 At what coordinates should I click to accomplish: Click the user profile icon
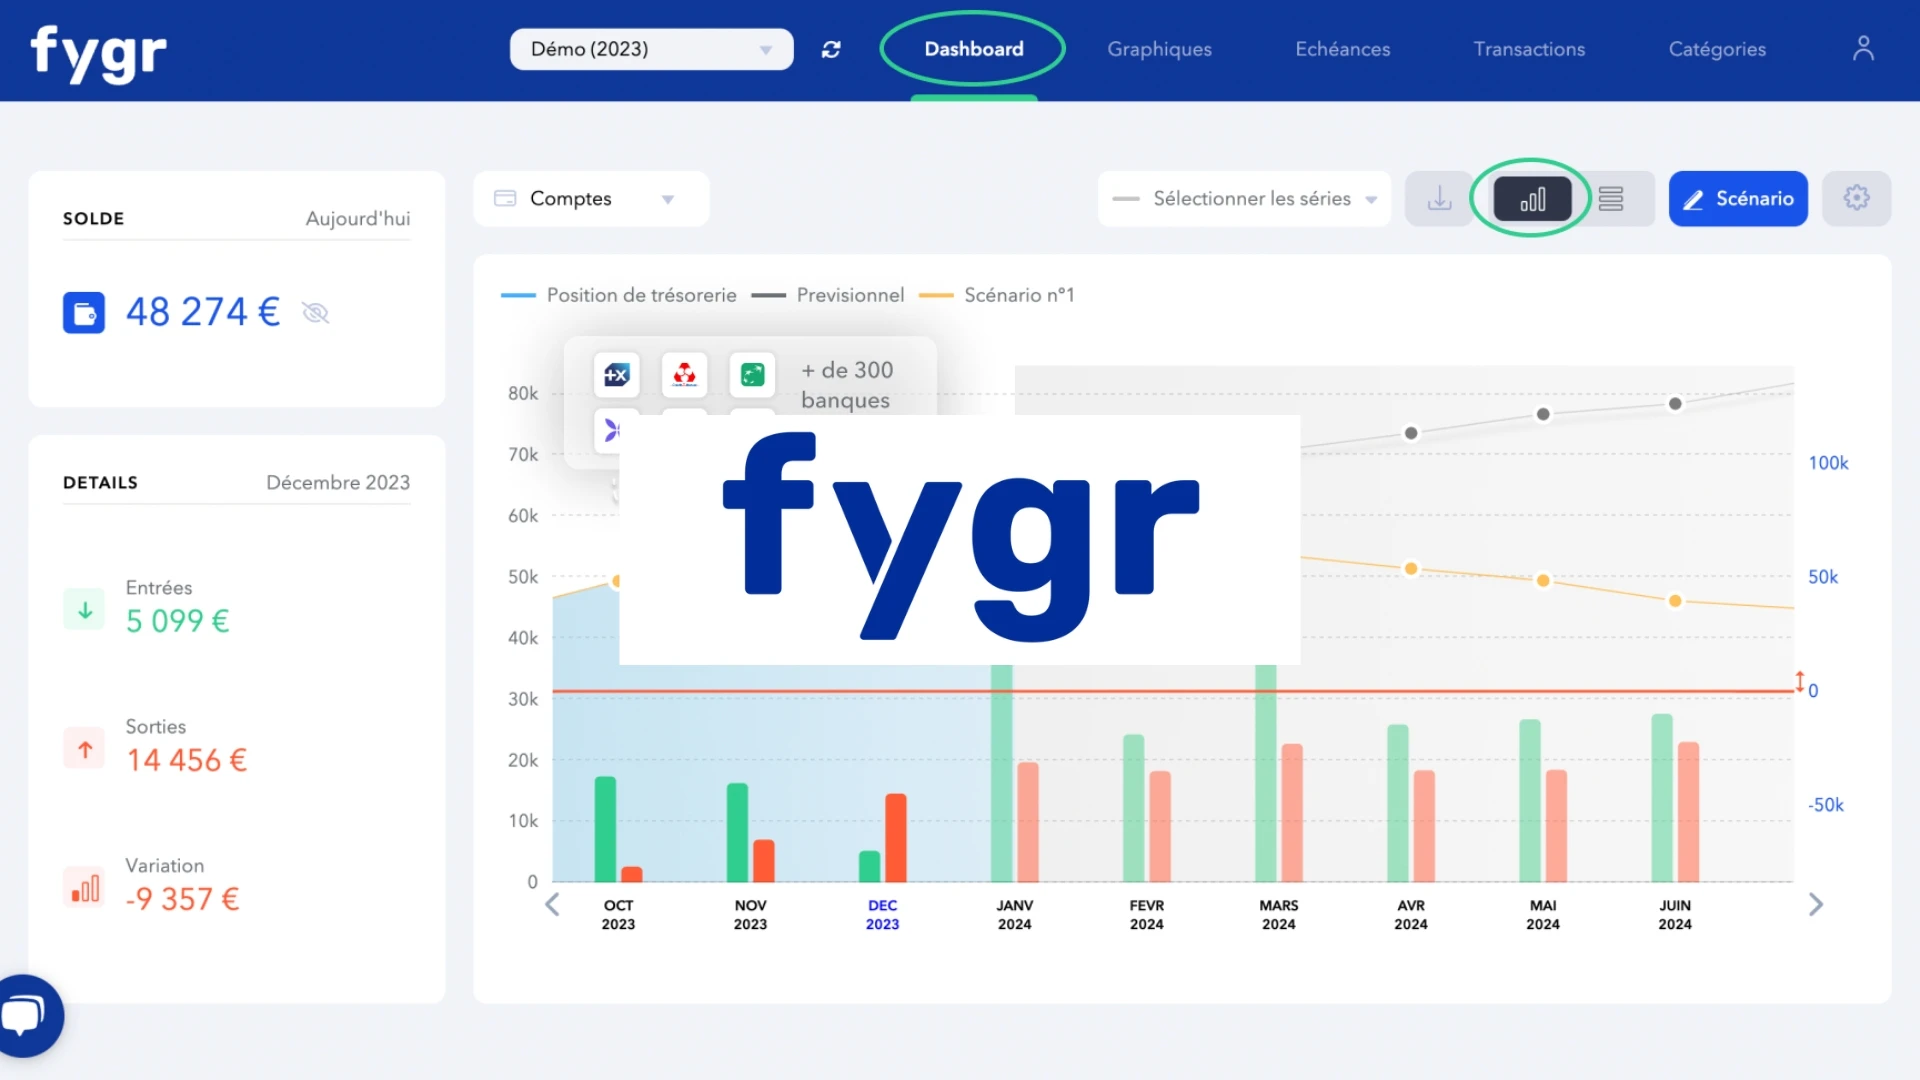[x=1864, y=48]
